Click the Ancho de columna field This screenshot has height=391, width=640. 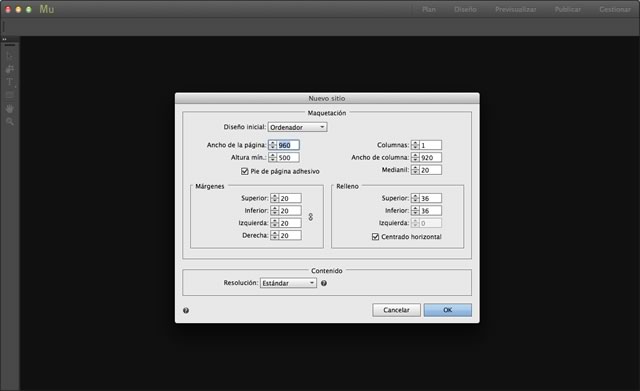coord(431,158)
